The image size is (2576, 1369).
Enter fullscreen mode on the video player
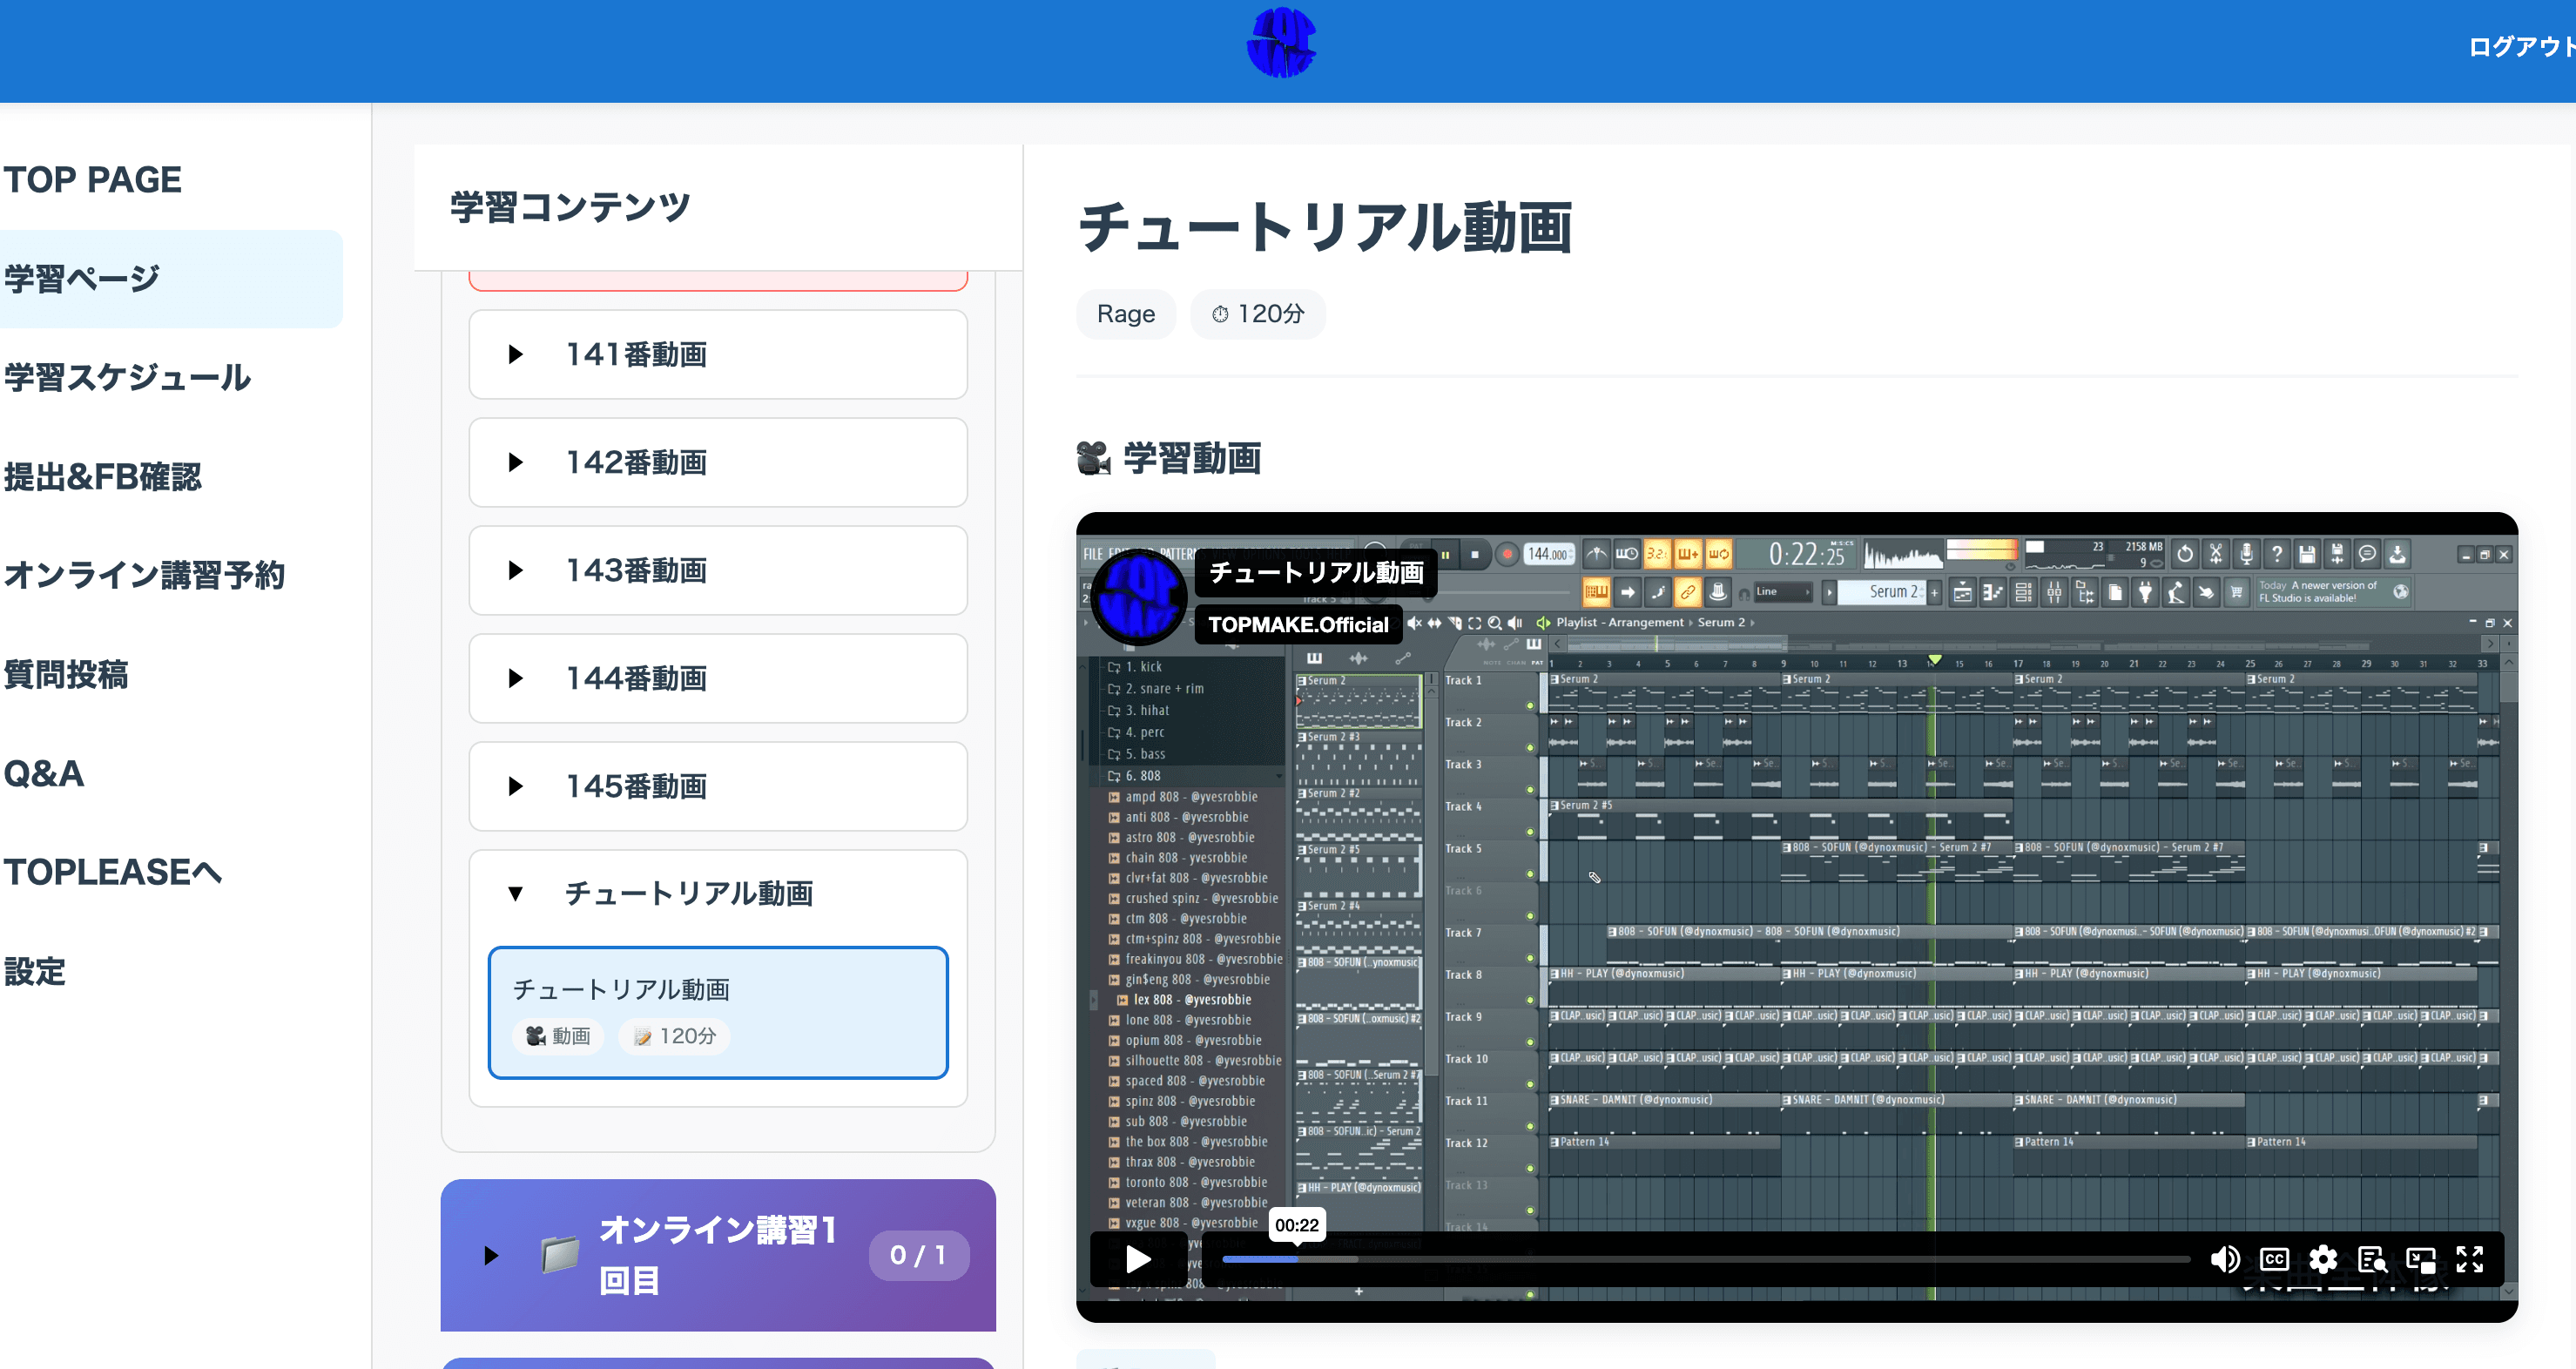click(x=2470, y=1260)
